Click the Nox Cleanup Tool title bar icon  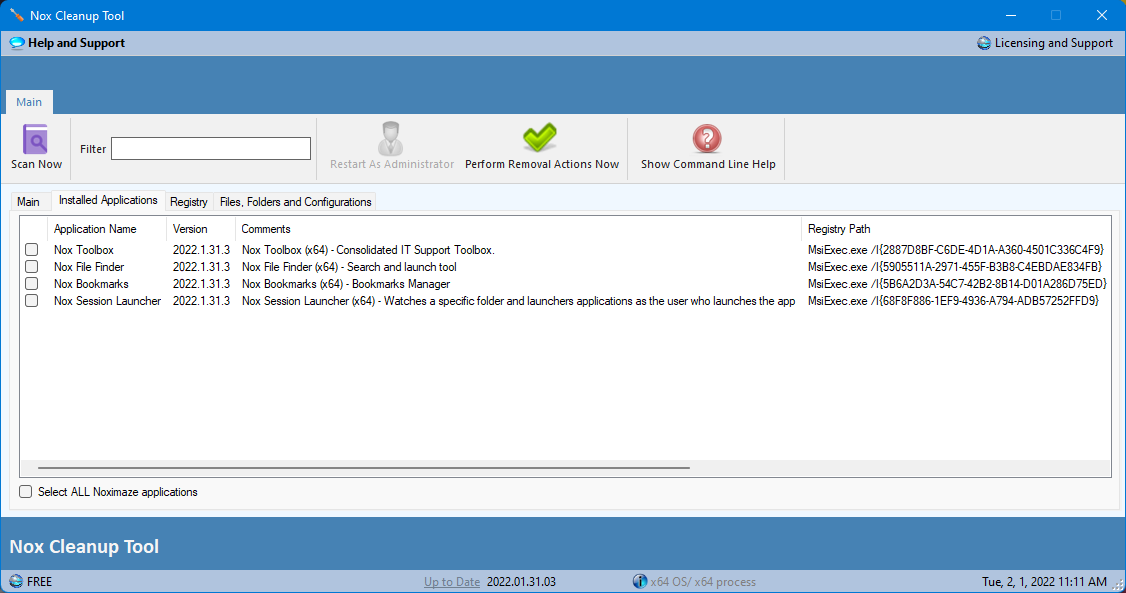(17, 15)
